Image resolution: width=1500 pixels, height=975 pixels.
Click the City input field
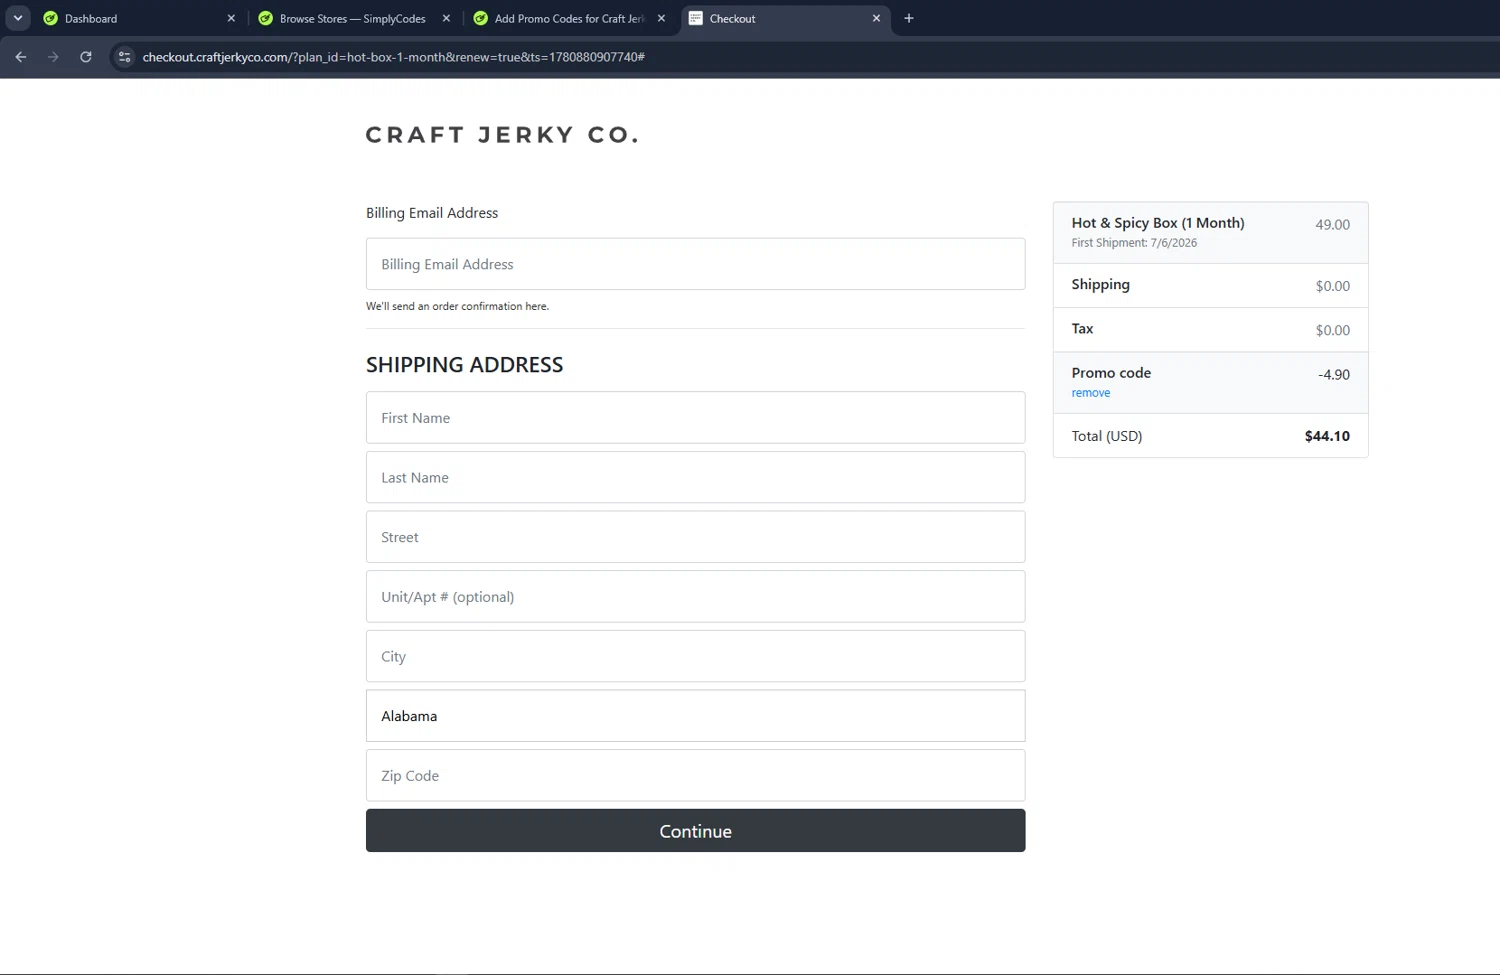pyautogui.click(x=695, y=656)
